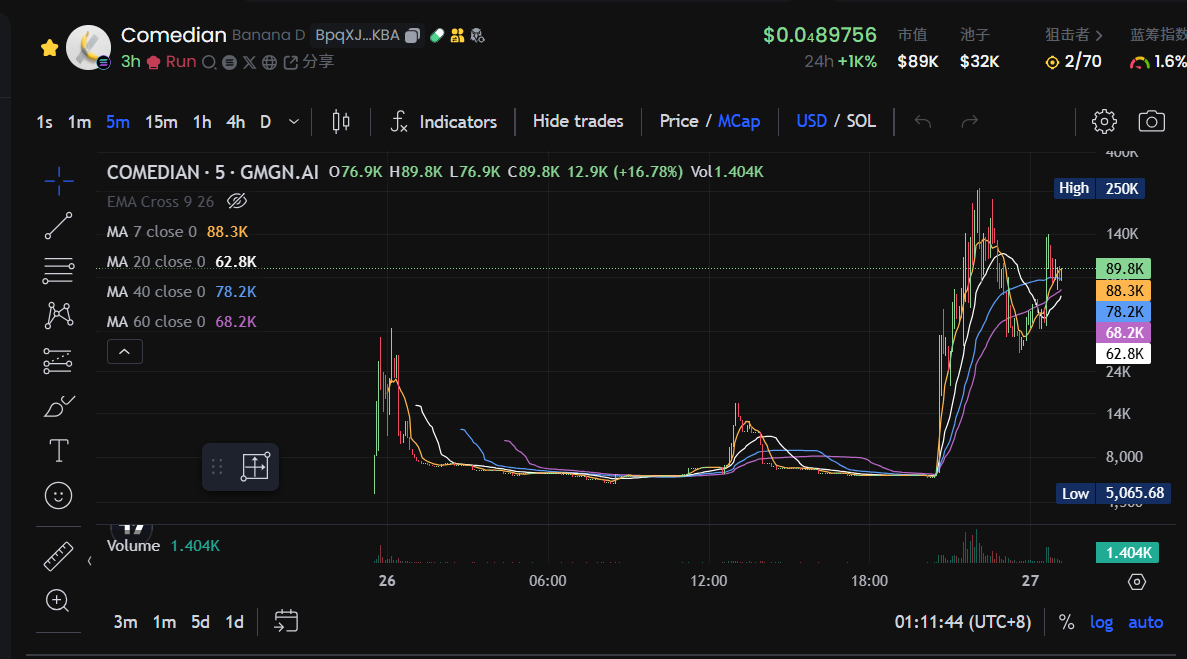
Task: Open the emoji icons tool
Action: point(59,495)
